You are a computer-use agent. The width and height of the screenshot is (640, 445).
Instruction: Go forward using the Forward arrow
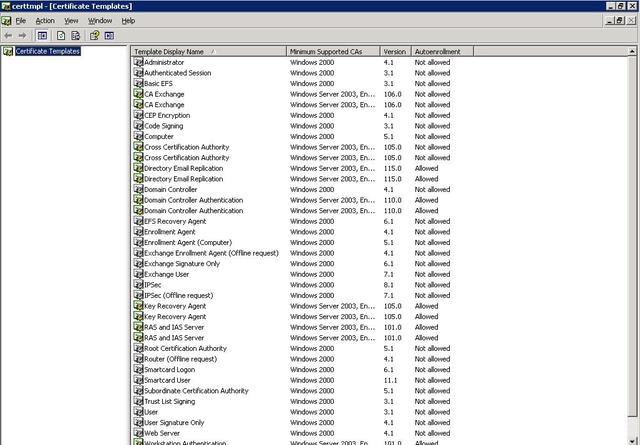click(x=22, y=36)
